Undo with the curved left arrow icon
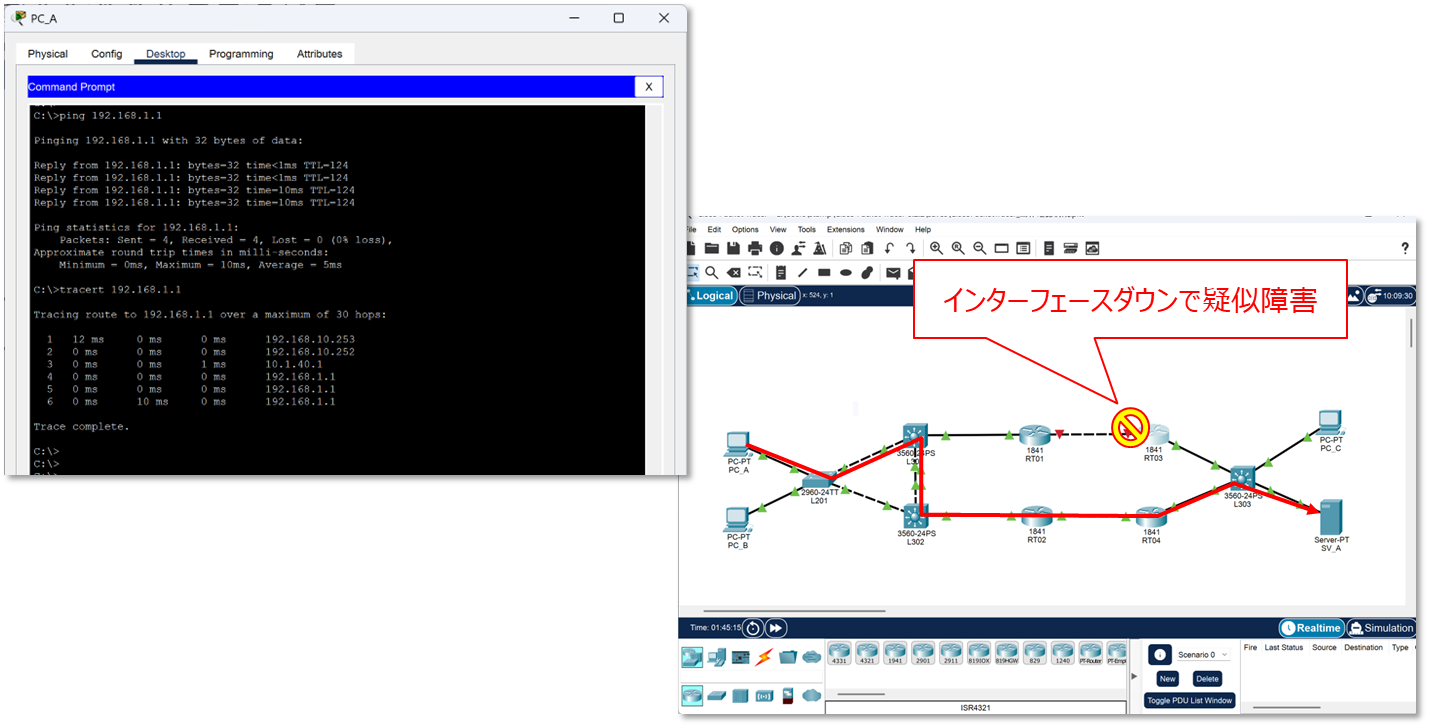1429x727 pixels. (x=889, y=248)
